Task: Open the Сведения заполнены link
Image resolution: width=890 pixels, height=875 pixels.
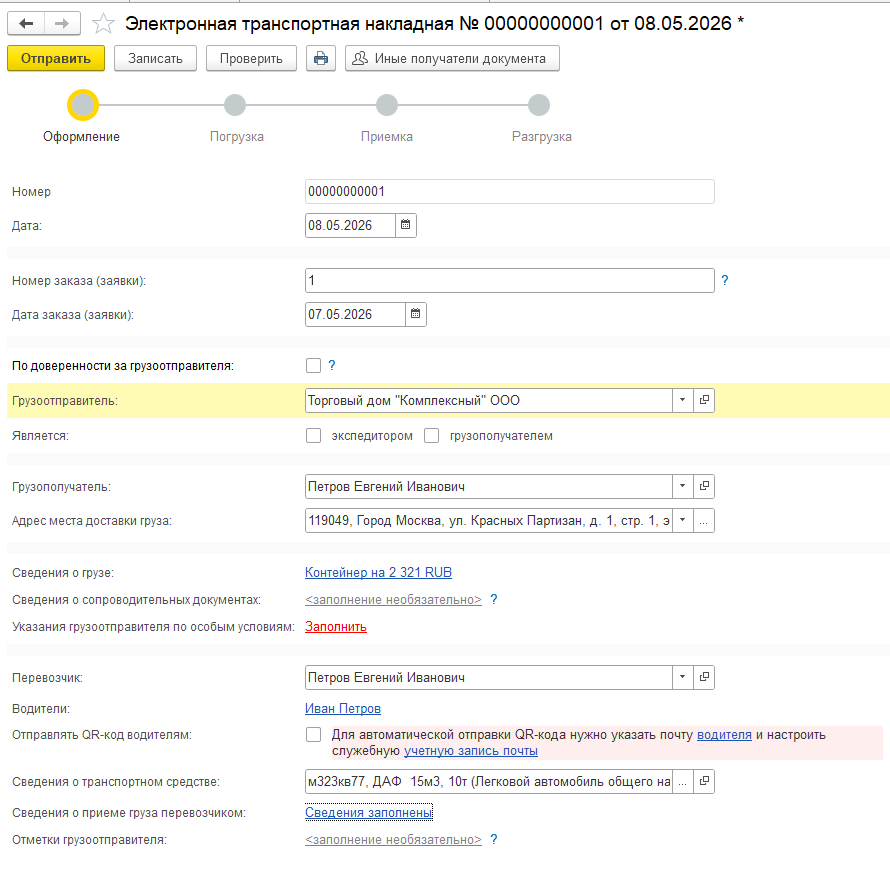Action: coord(369,813)
